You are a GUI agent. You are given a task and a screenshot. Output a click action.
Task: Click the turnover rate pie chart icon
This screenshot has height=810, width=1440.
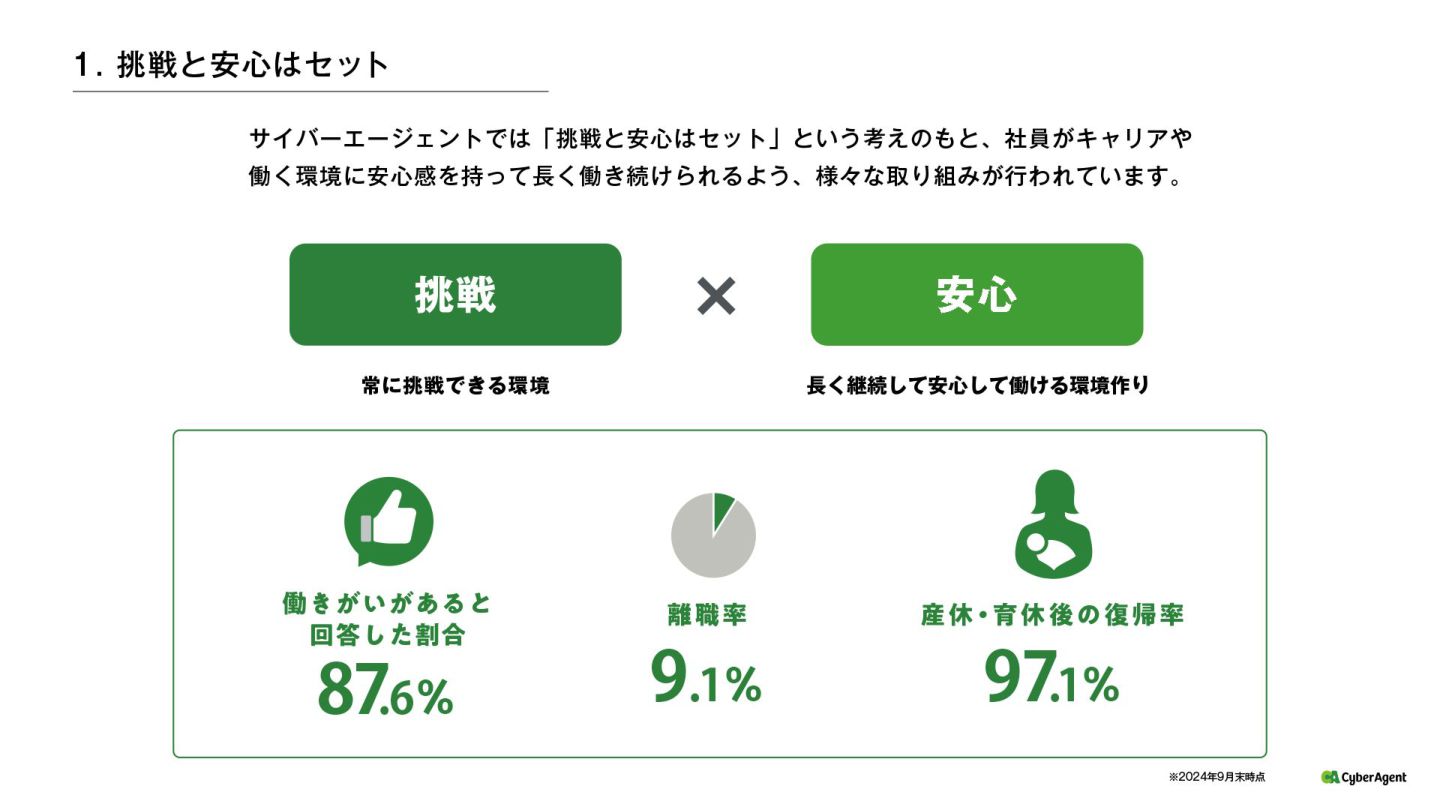coord(713,535)
